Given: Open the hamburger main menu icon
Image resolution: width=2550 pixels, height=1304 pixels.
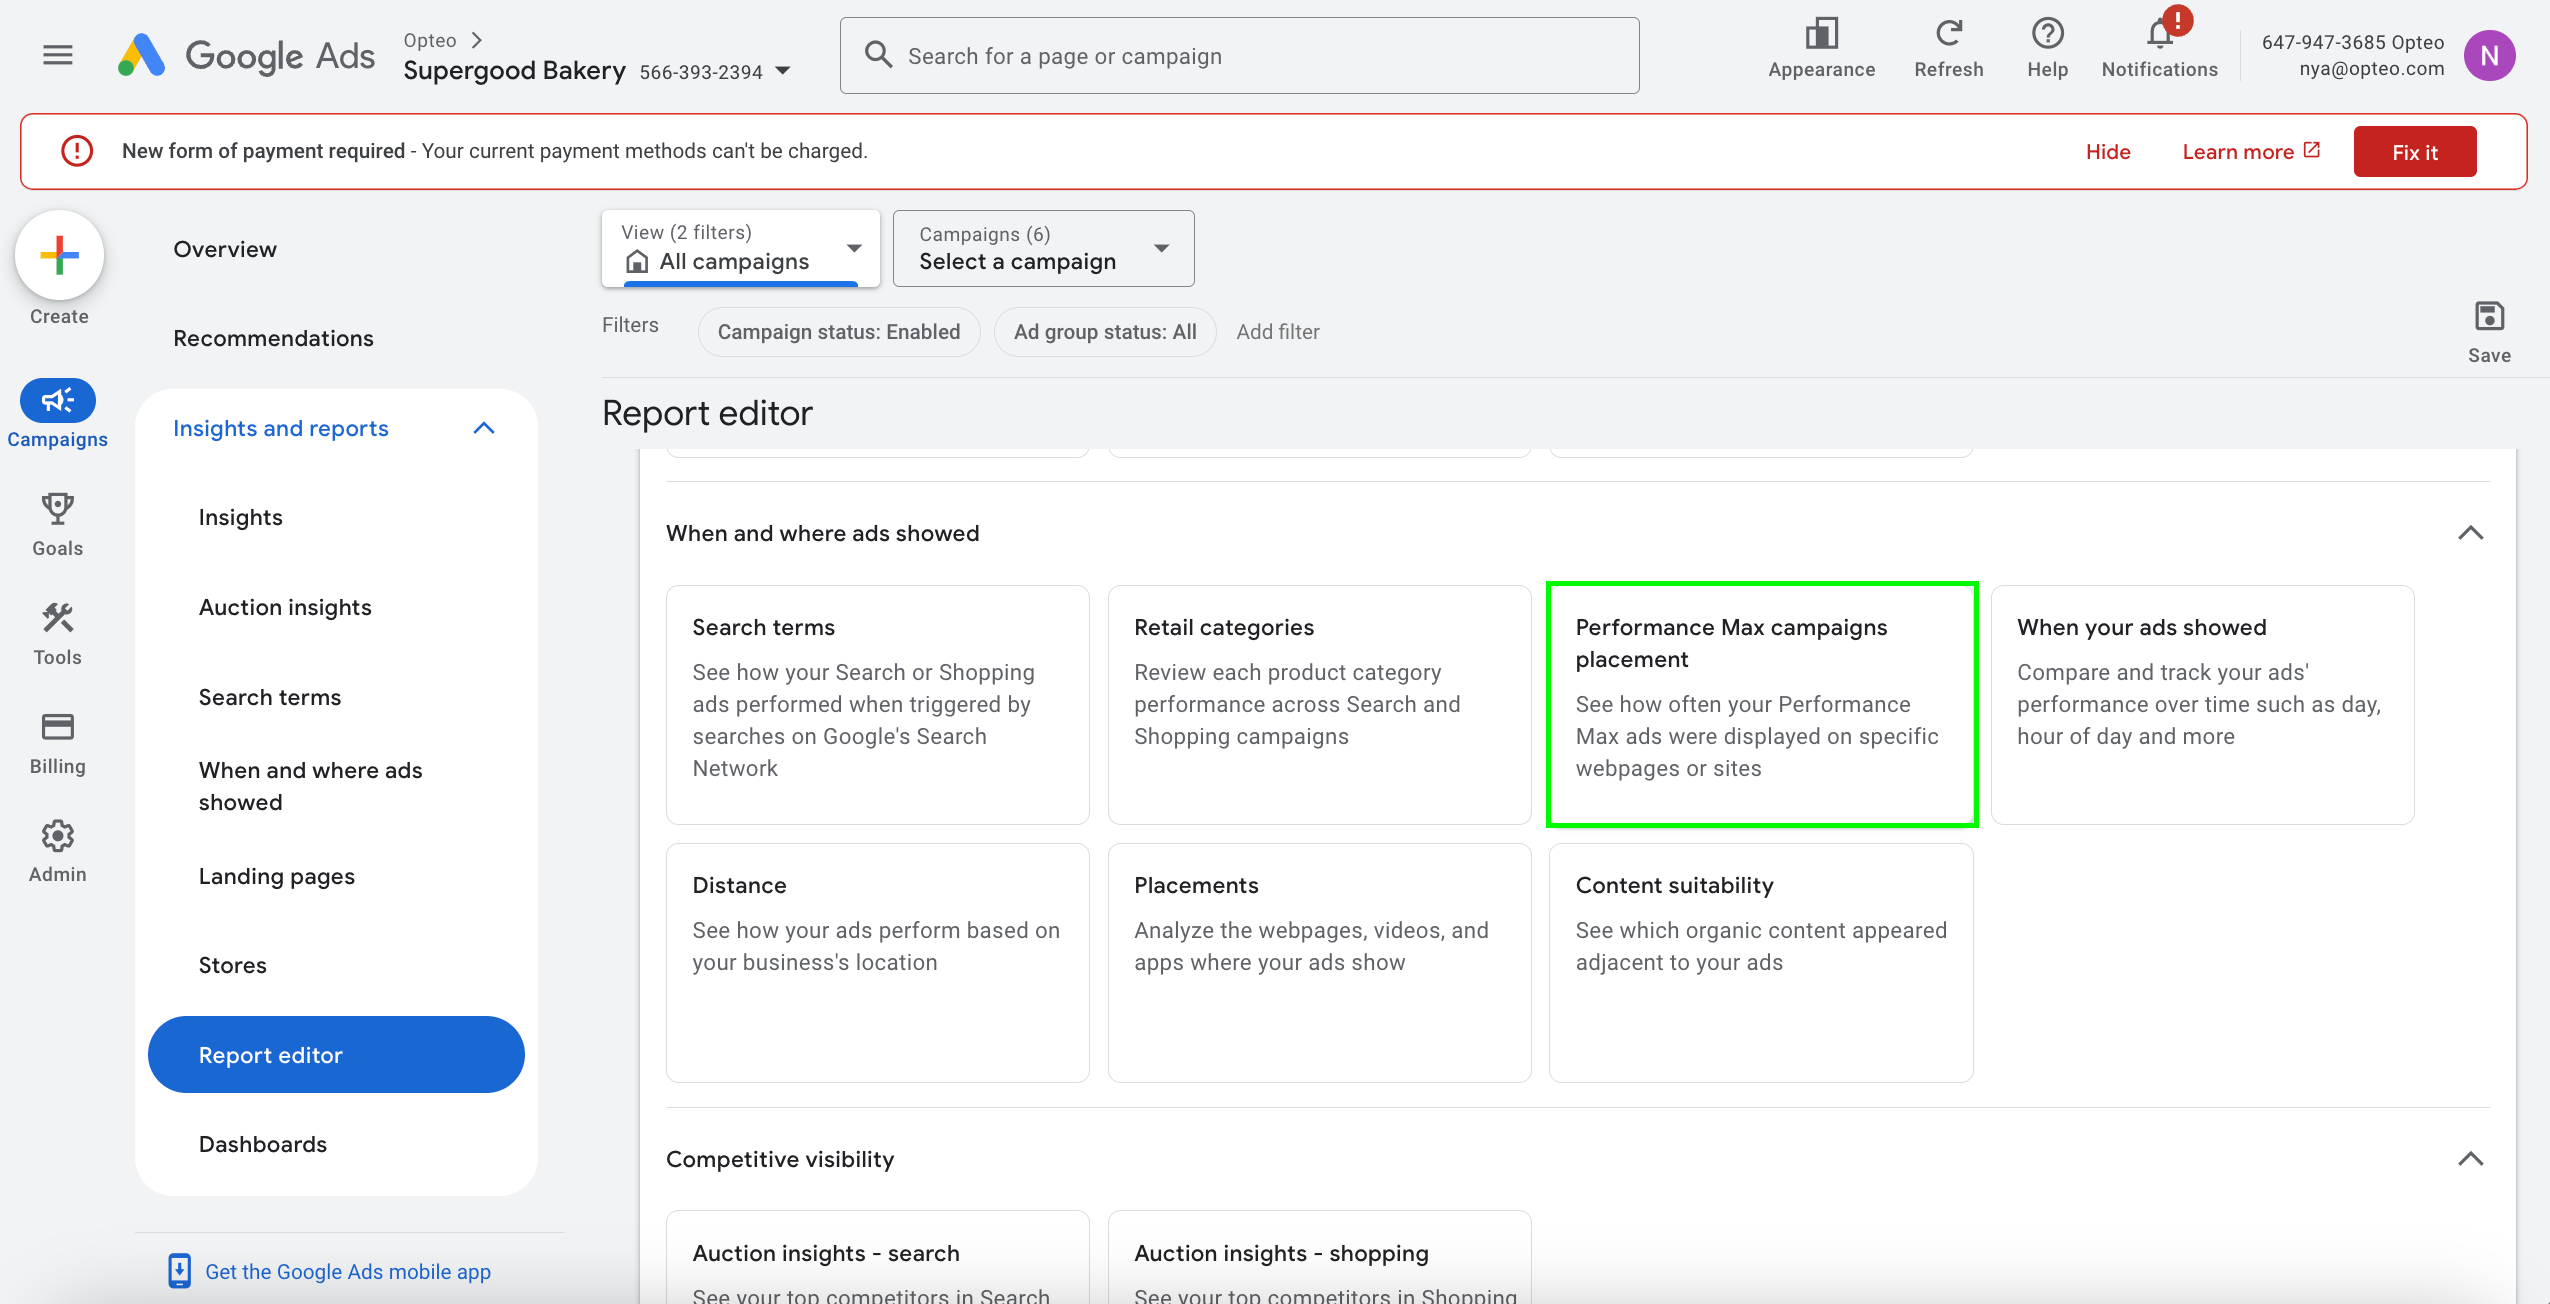Looking at the screenshot, I should click(58, 55).
